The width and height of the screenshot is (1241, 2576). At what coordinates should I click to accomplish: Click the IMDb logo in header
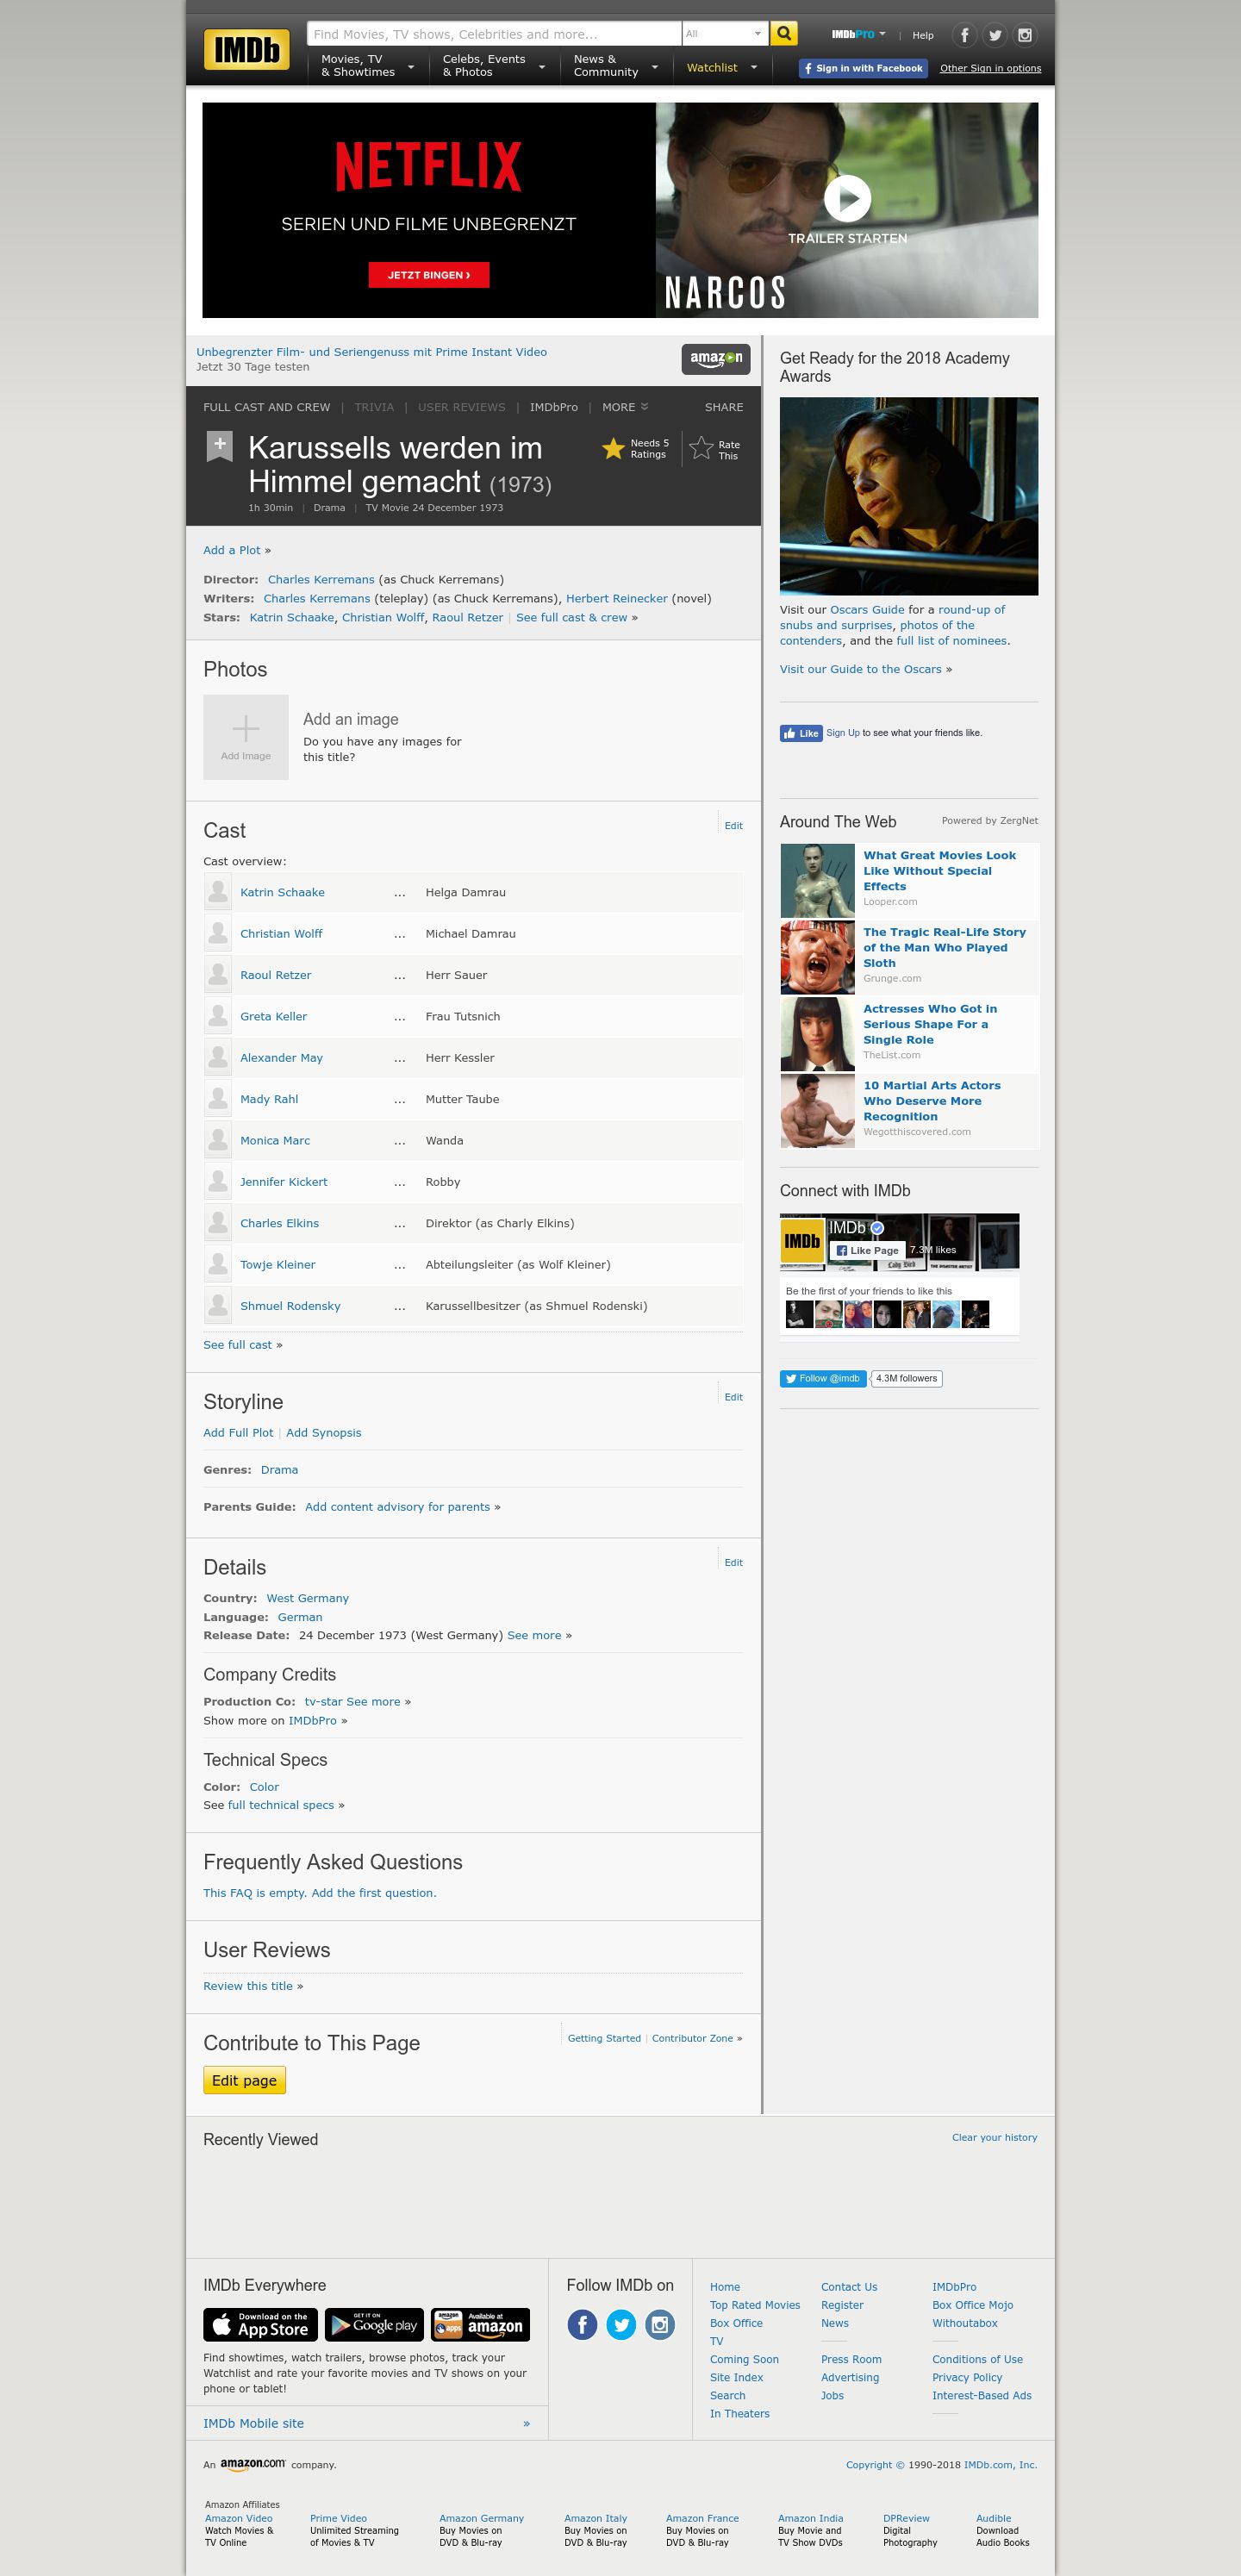click(247, 49)
